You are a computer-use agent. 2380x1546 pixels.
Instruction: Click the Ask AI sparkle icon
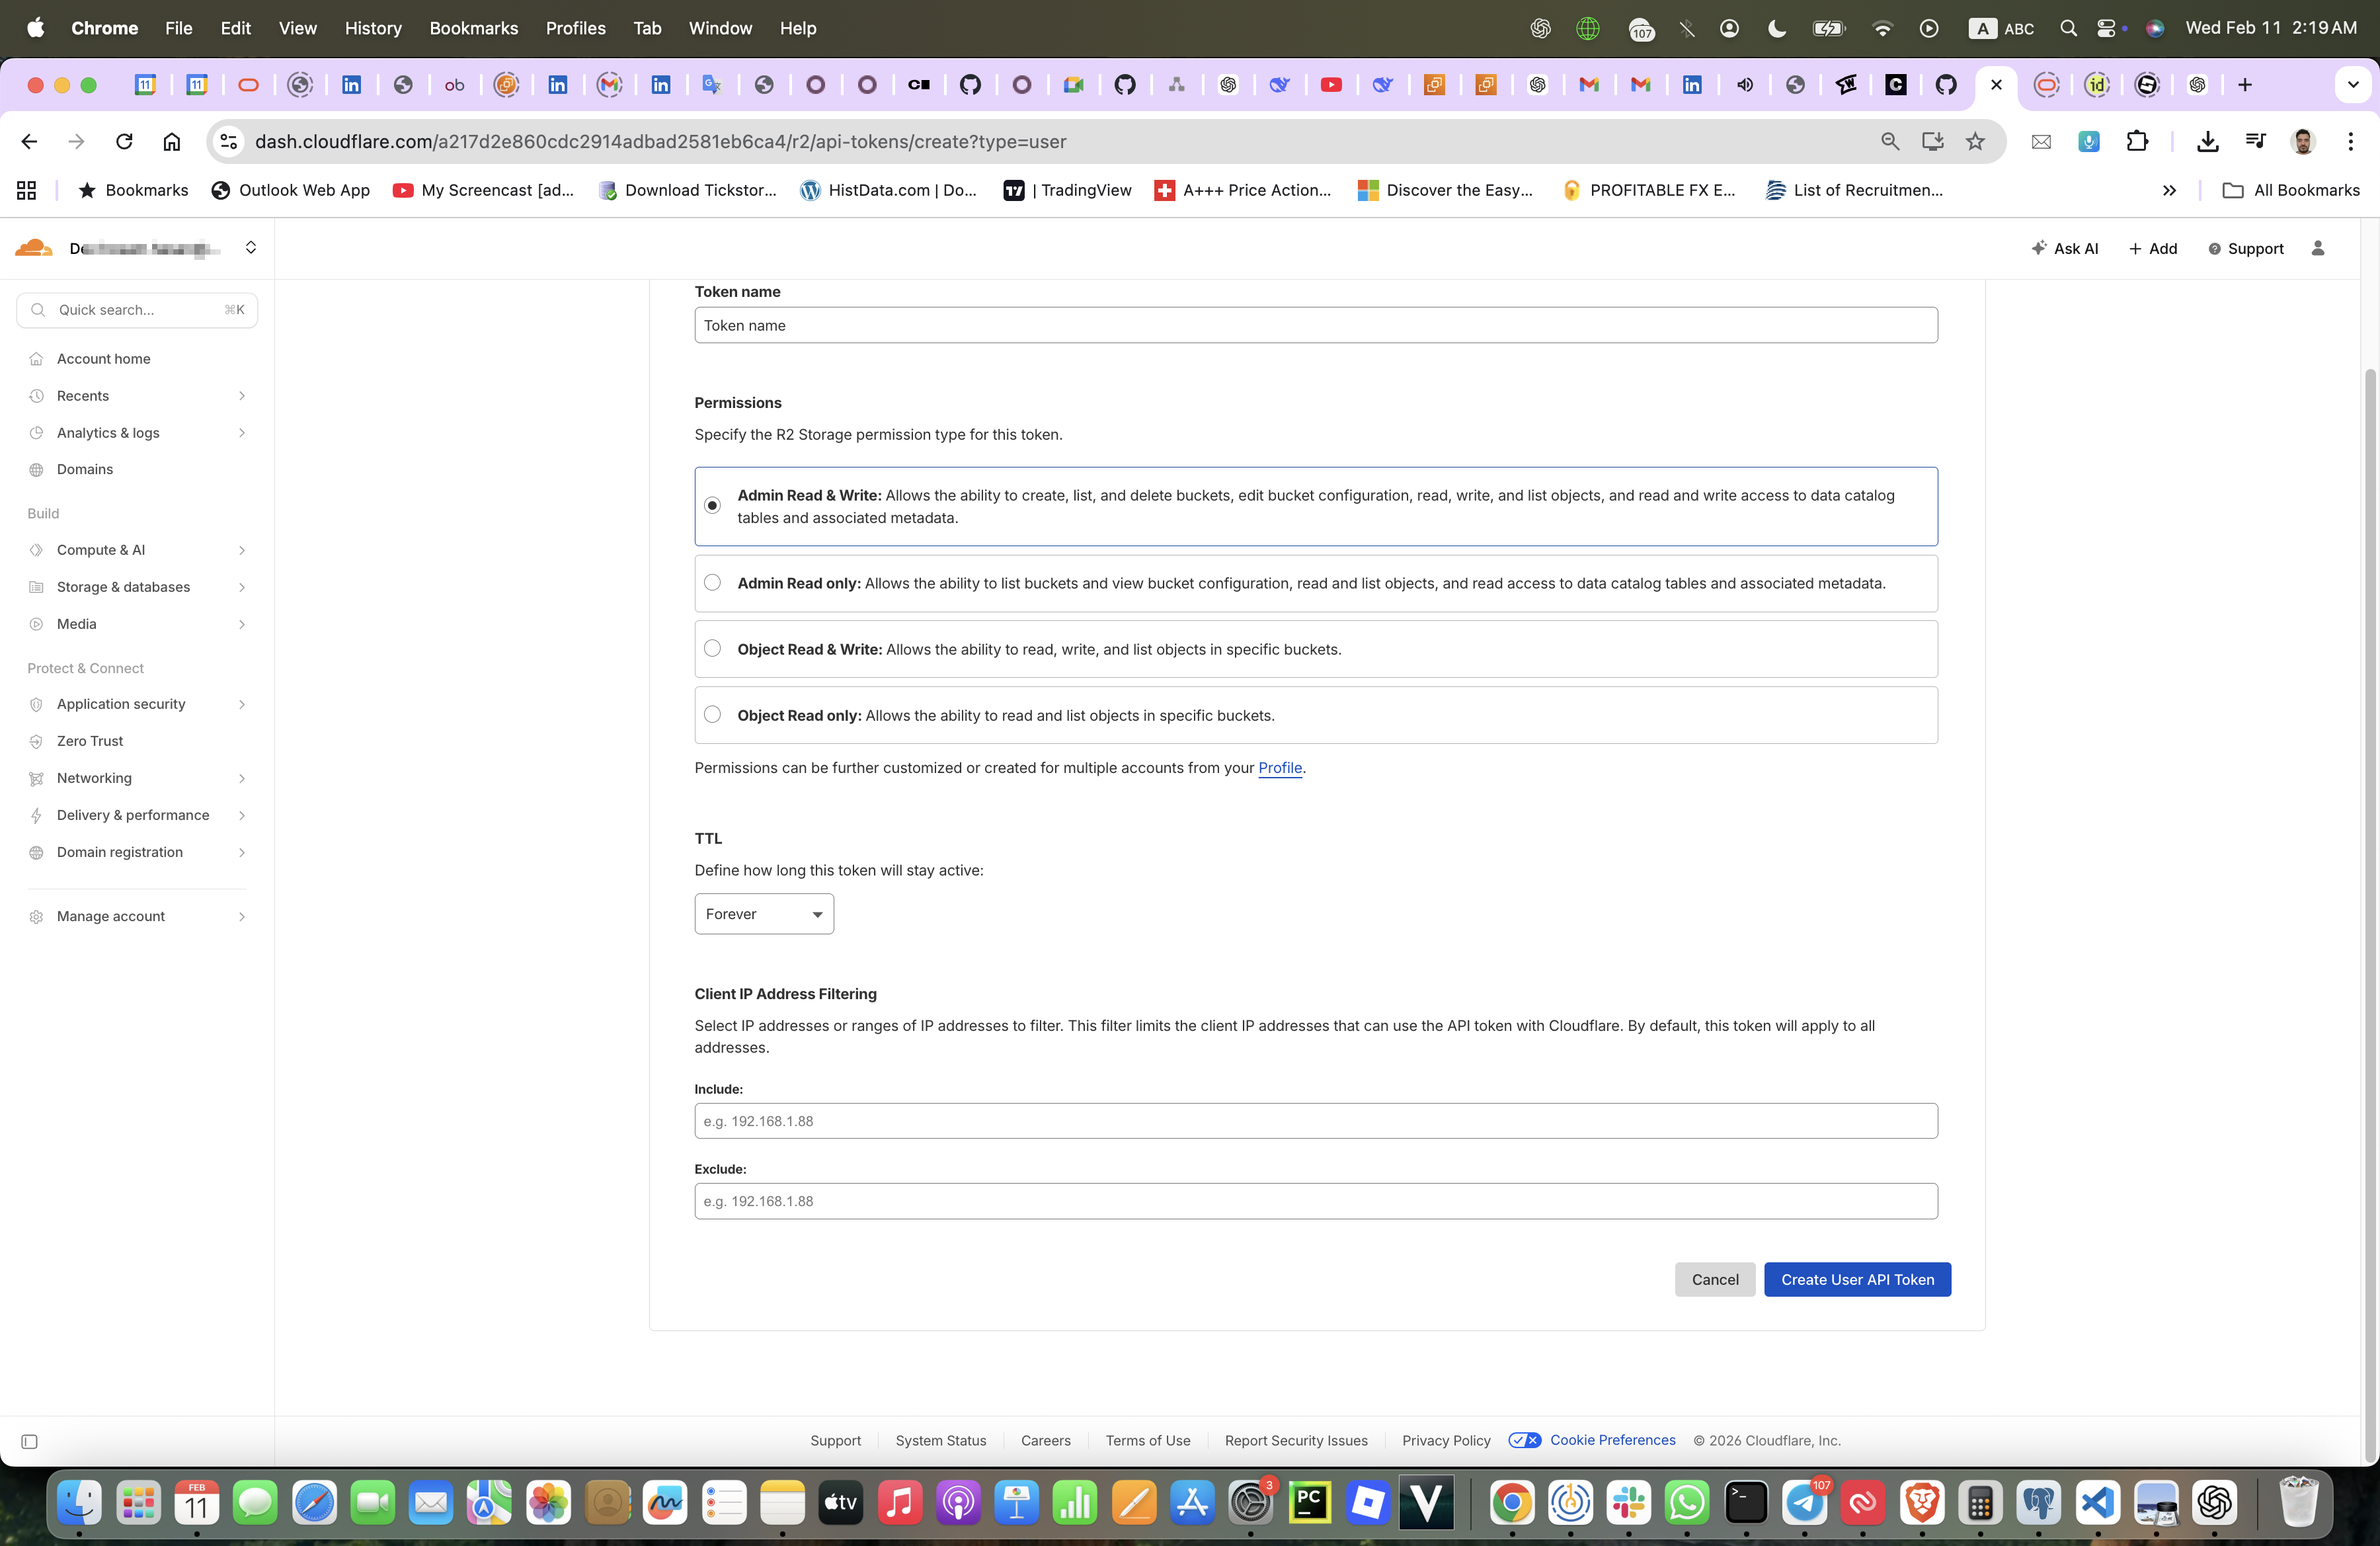pos(2039,248)
